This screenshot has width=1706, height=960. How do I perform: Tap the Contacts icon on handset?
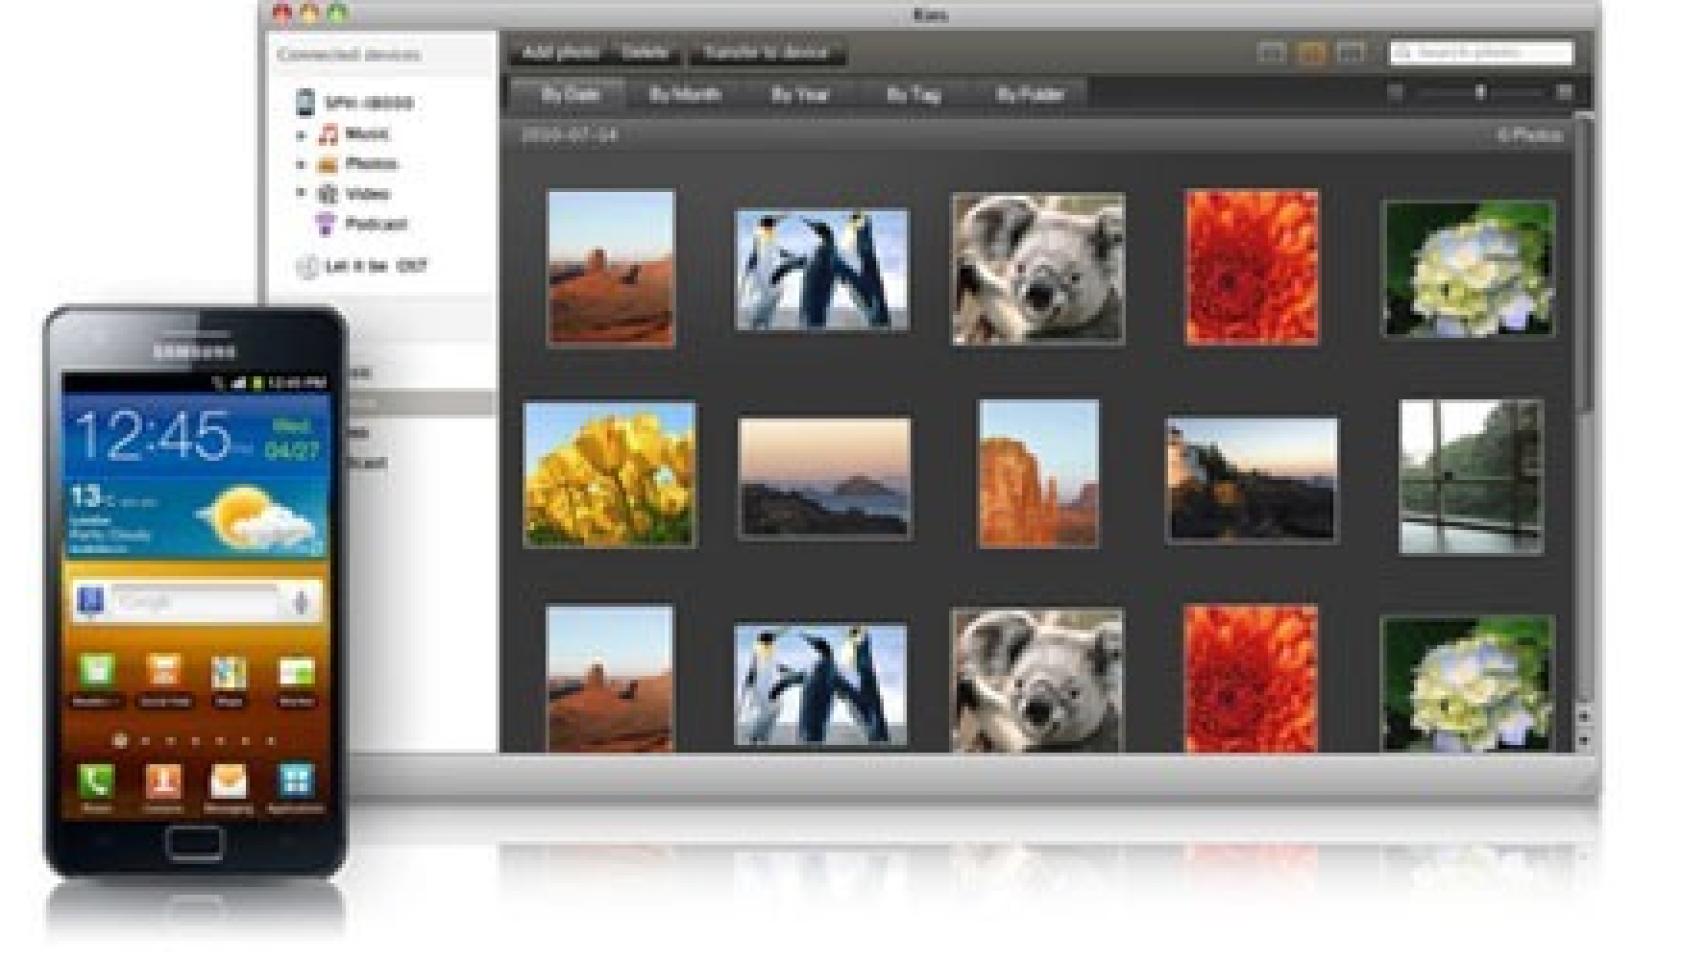pyautogui.click(x=162, y=782)
